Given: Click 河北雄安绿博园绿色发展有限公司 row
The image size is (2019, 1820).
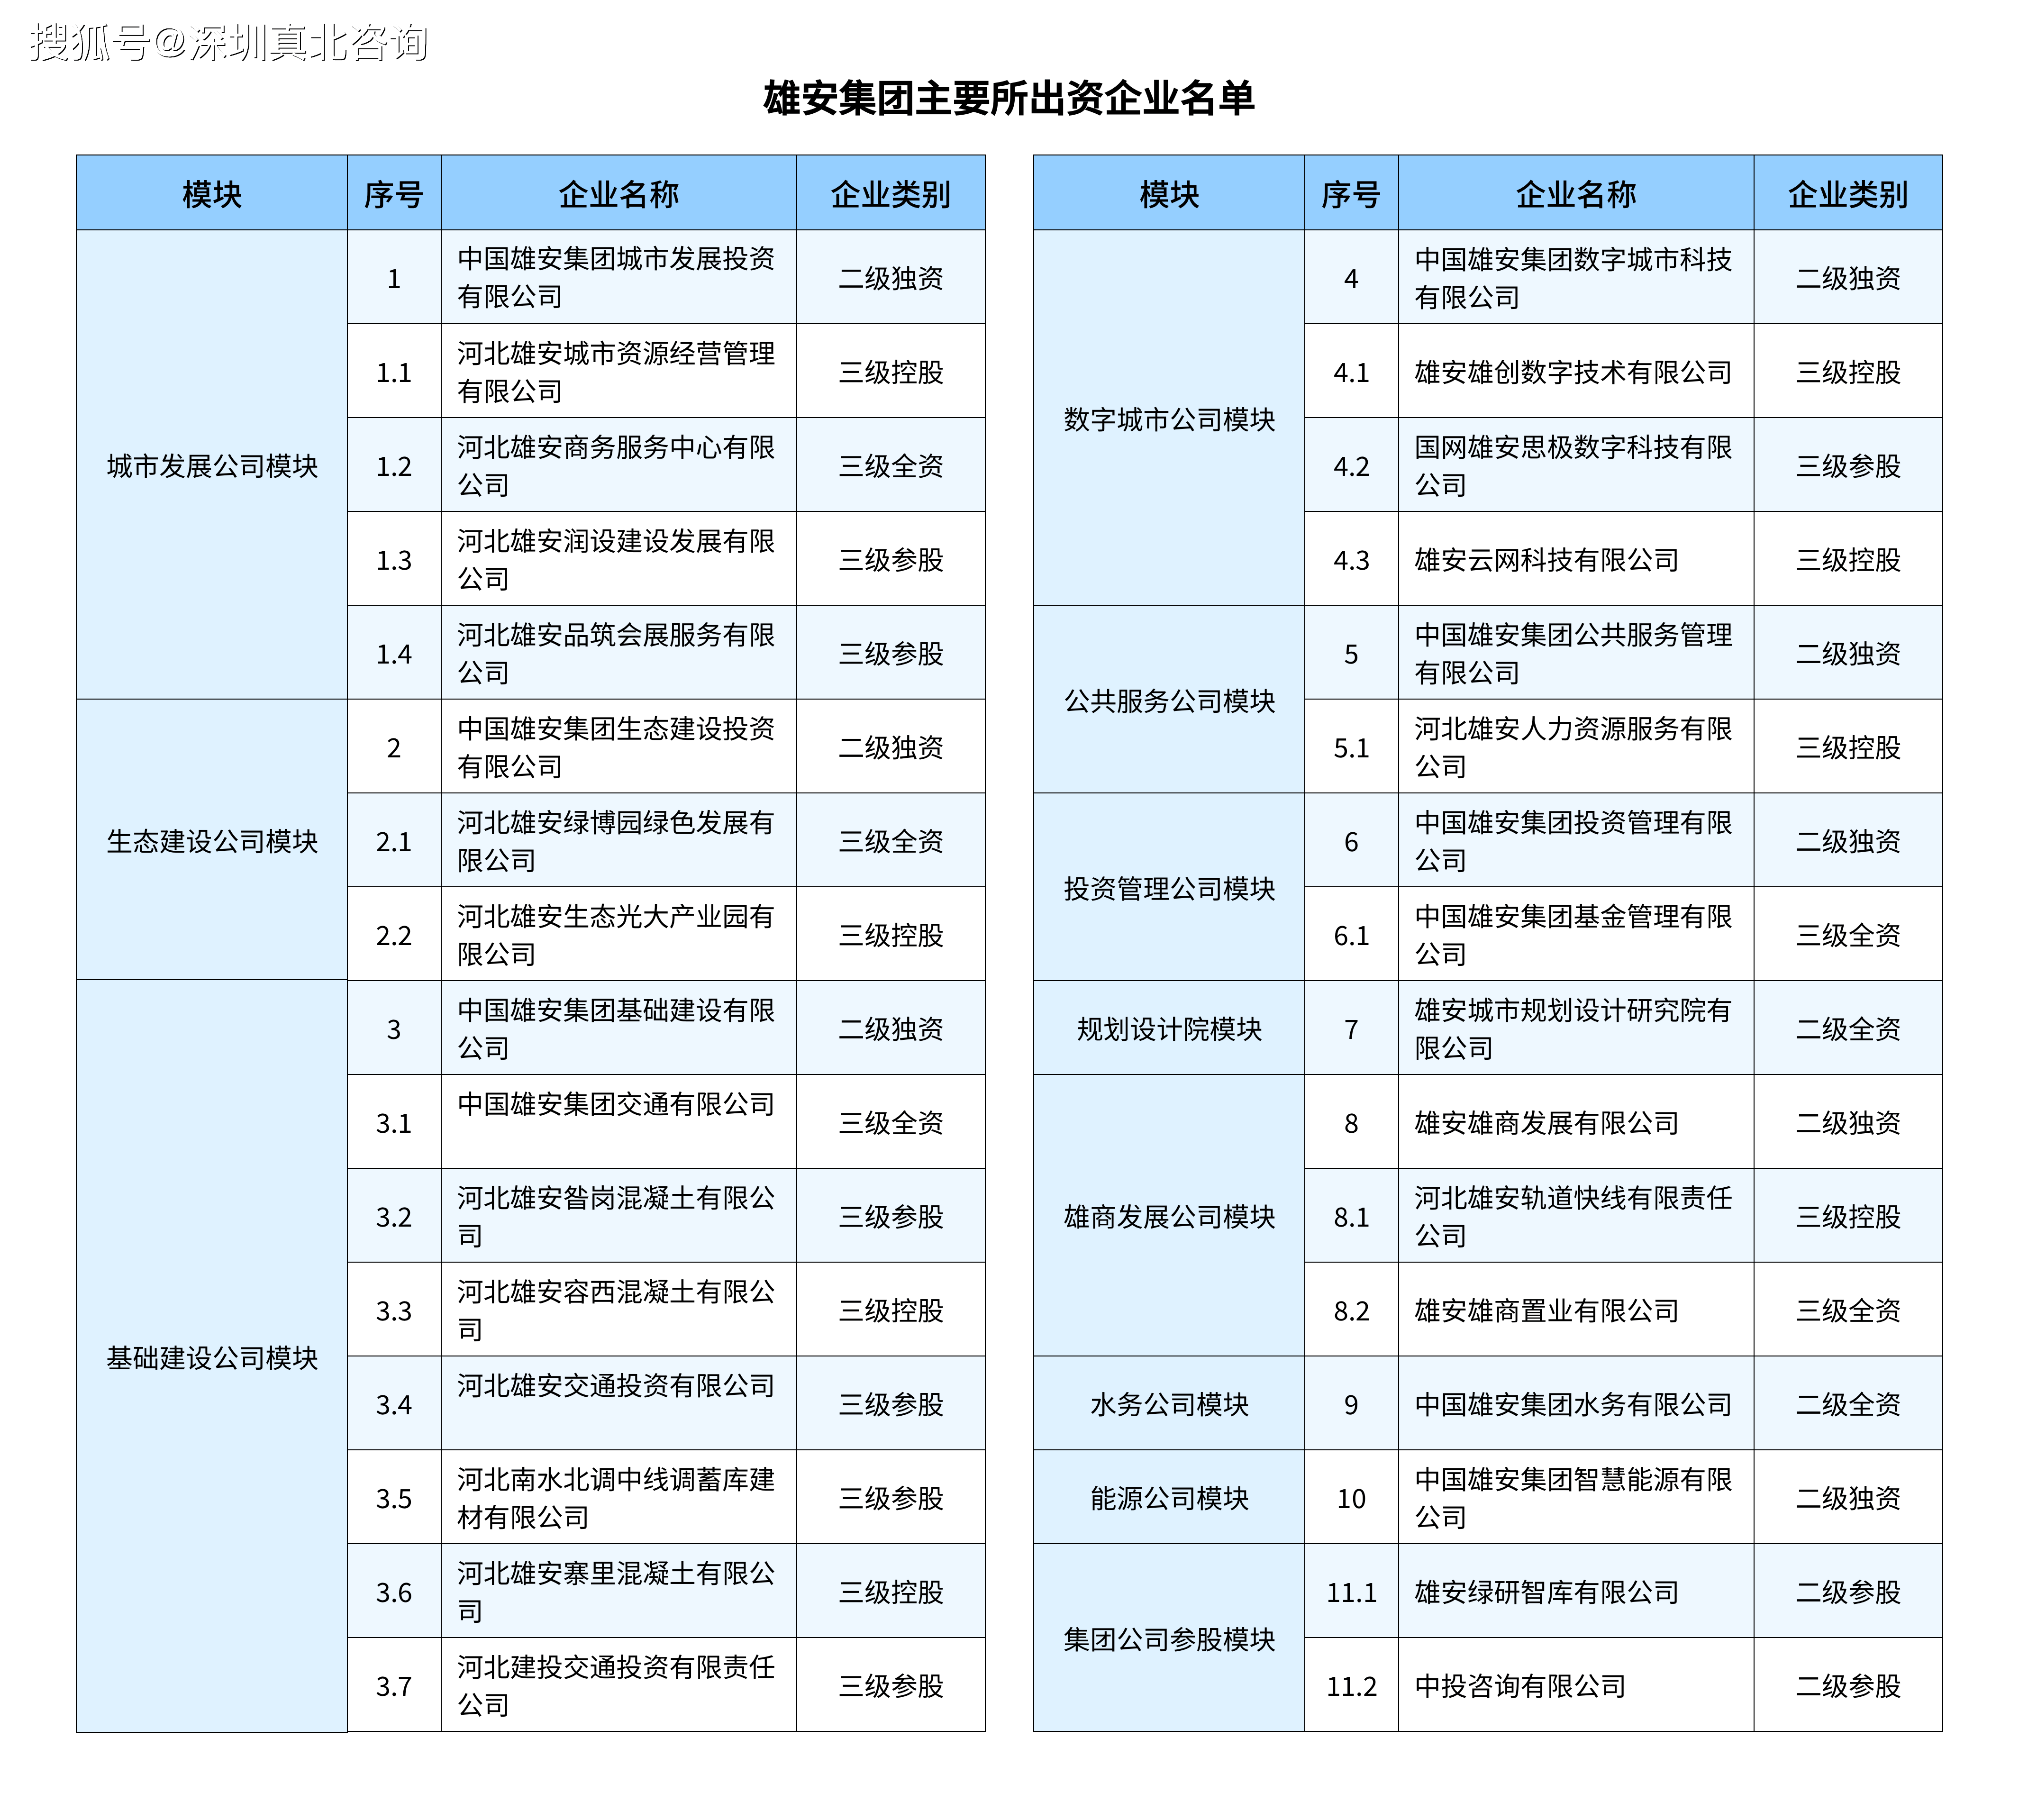Looking at the screenshot, I should [616, 841].
